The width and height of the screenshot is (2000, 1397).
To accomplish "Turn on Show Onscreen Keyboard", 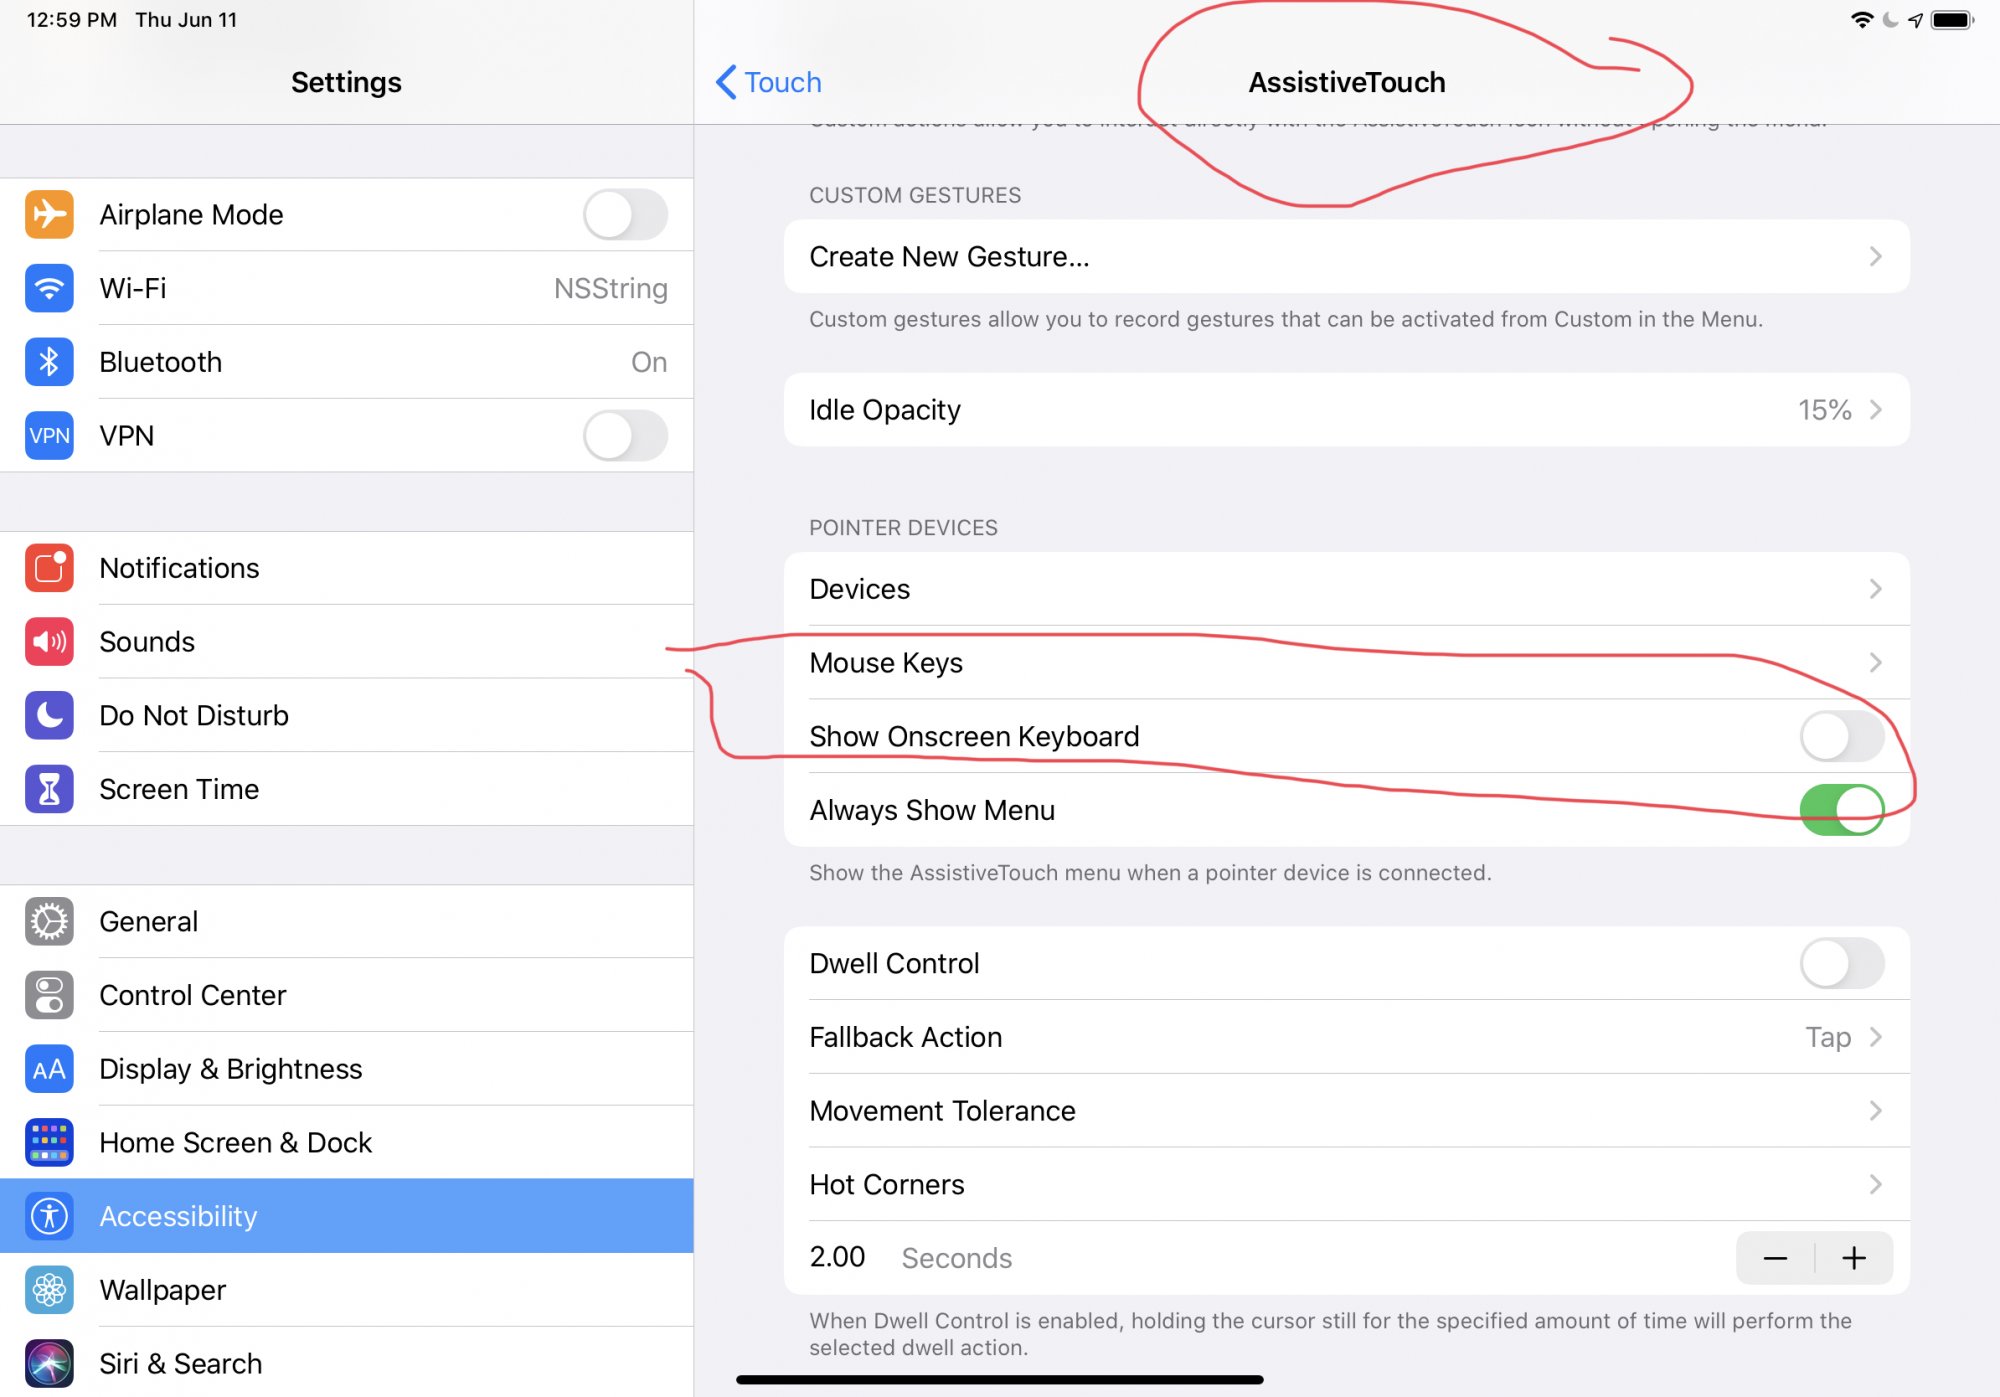I will click(x=1841, y=736).
